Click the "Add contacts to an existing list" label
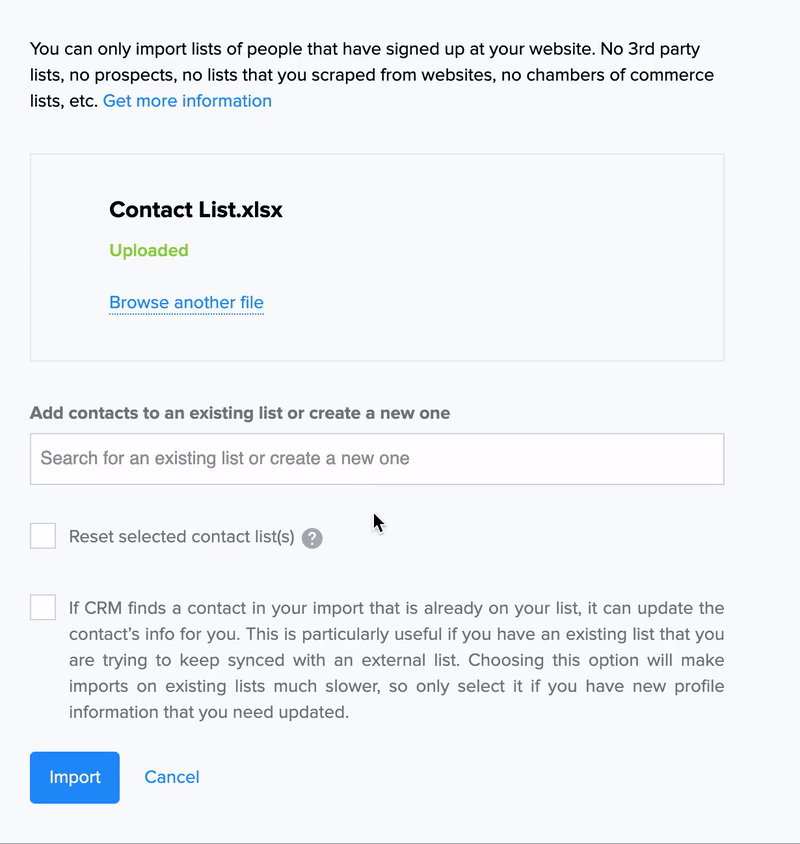This screenshot has width=800, height=844. [x=240, y=413]
